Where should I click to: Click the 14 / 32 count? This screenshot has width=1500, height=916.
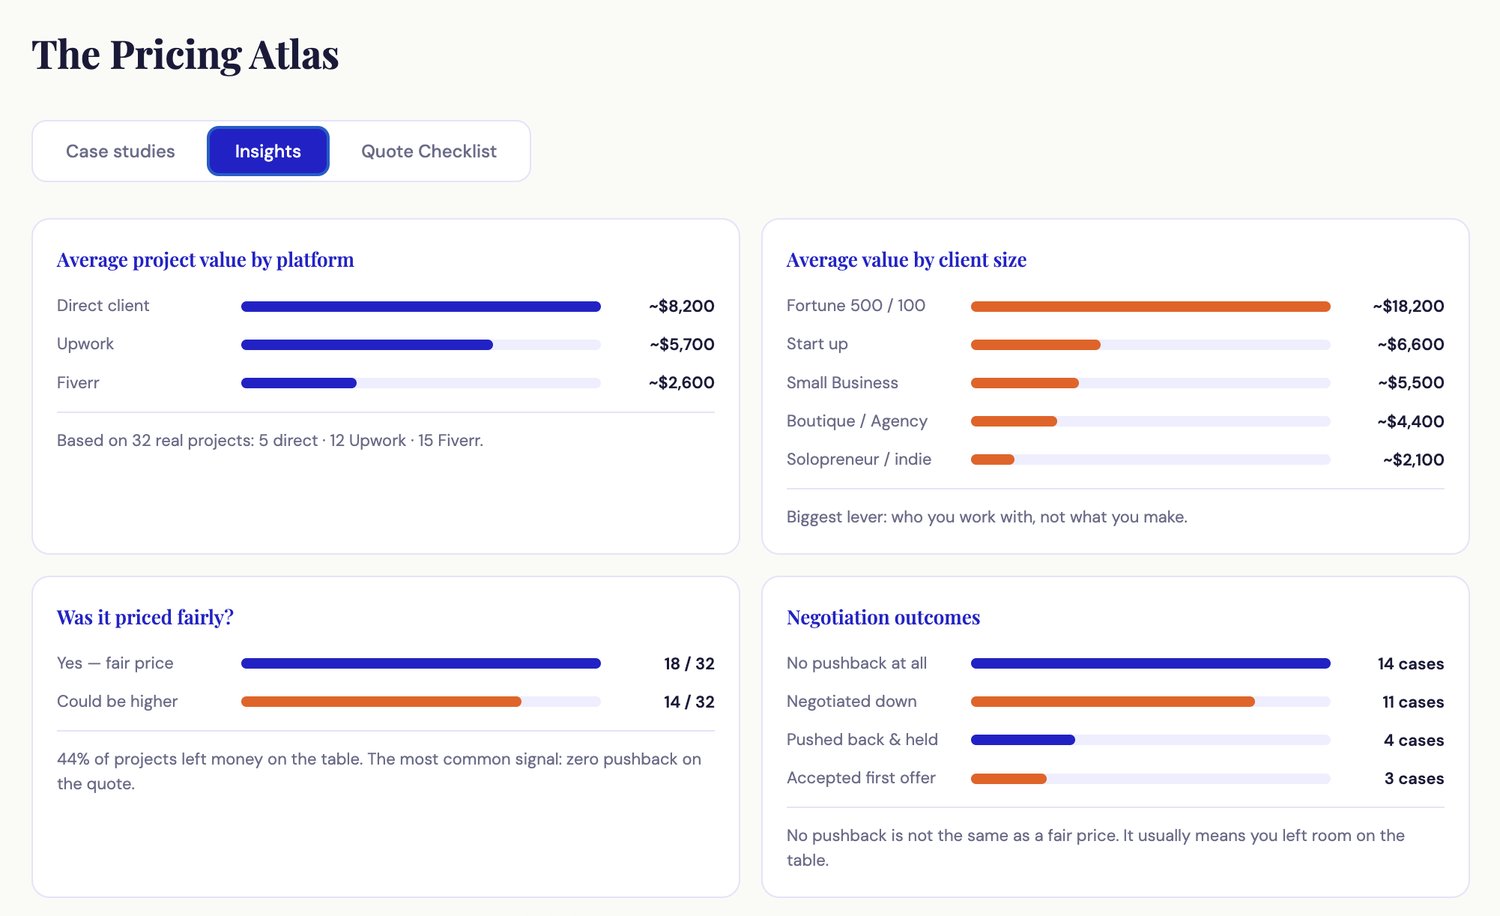point(689,702)
